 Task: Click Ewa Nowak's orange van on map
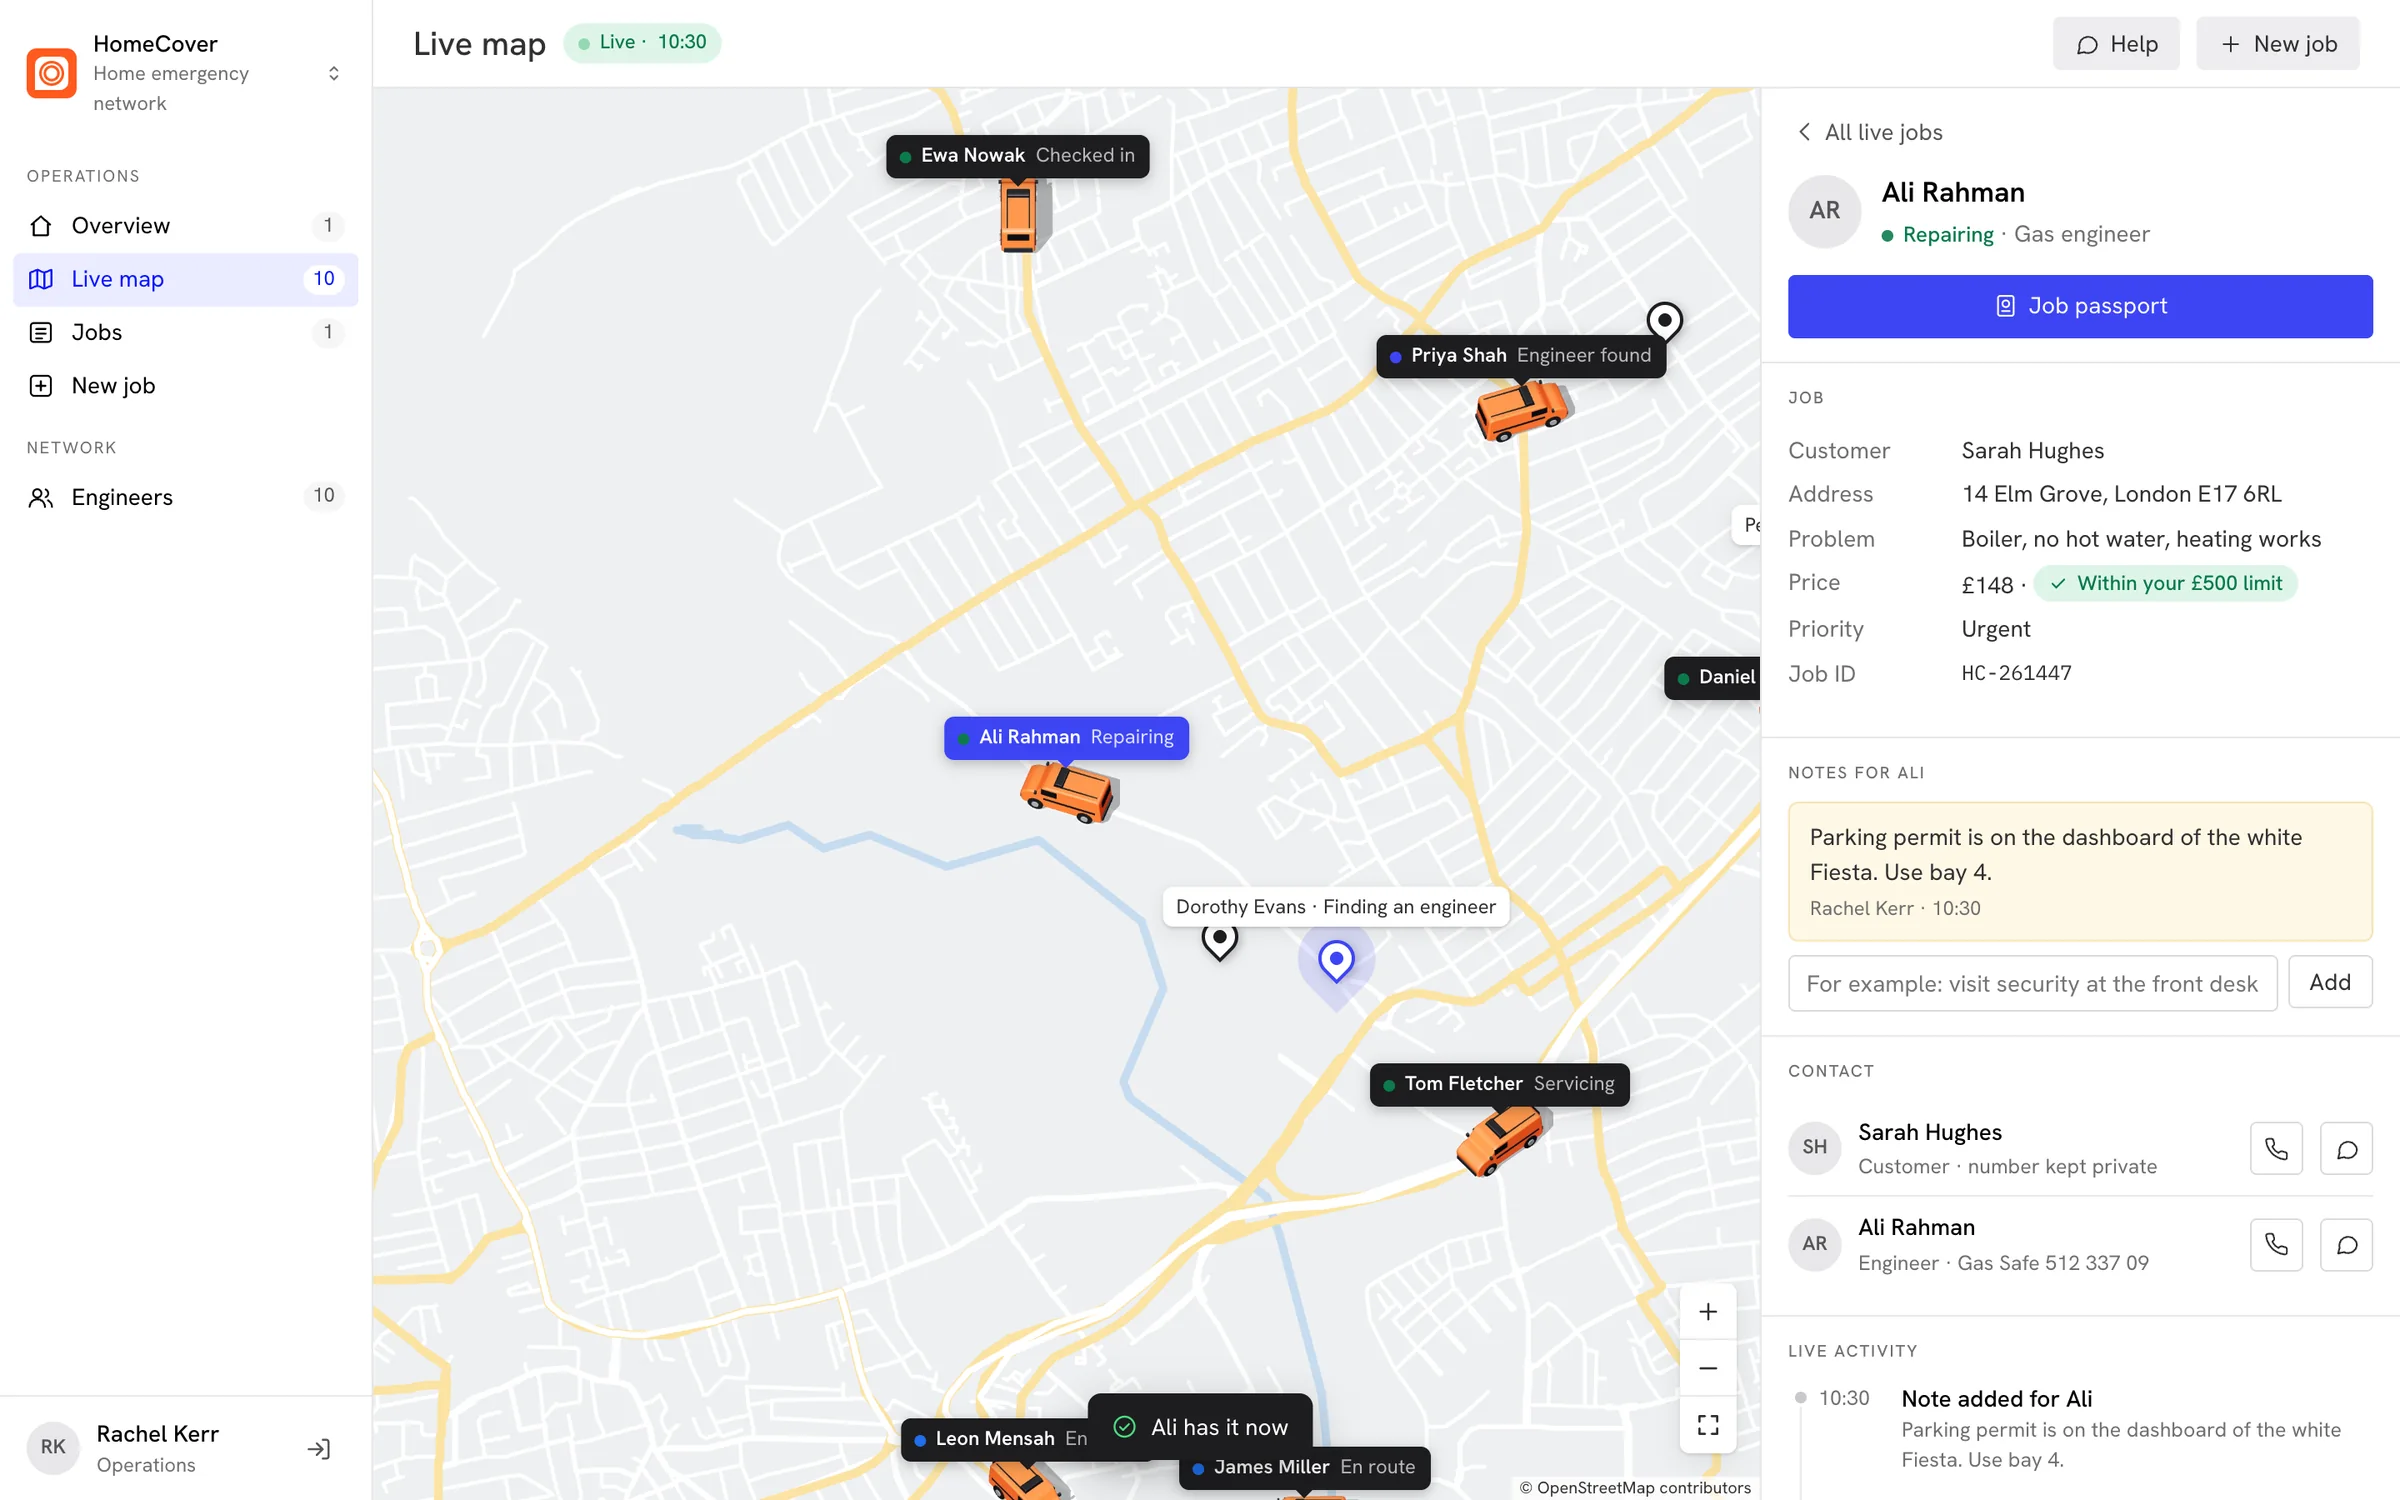[x=1021, y=215]
